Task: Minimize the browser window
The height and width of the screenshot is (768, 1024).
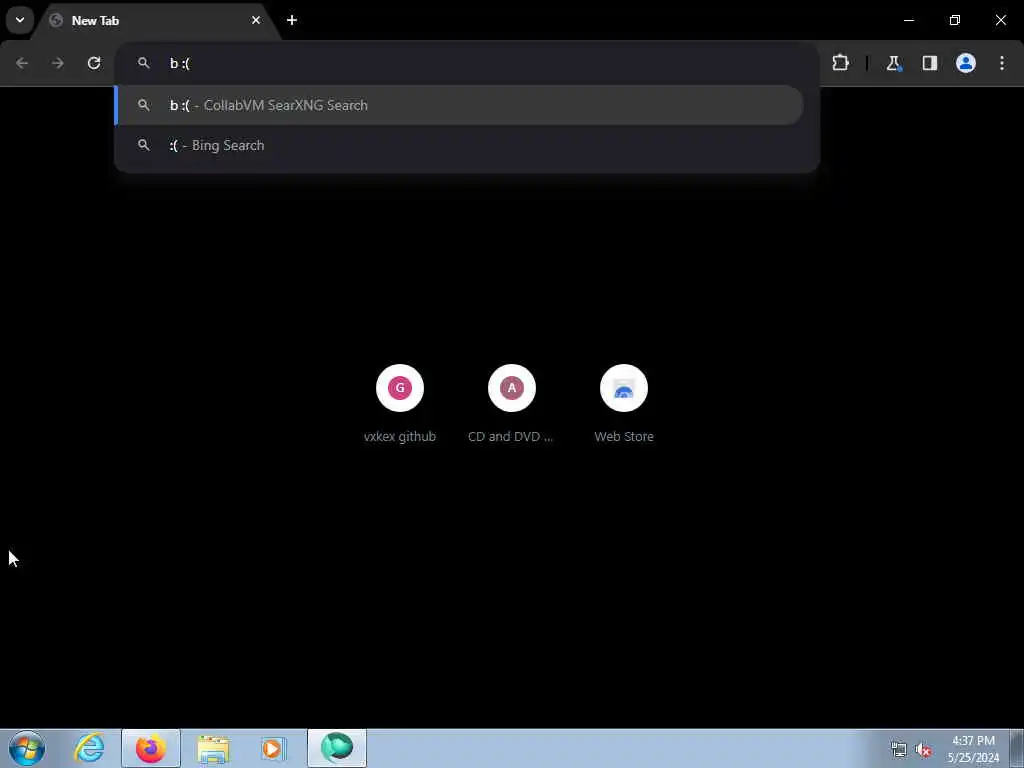Action: 908,20
